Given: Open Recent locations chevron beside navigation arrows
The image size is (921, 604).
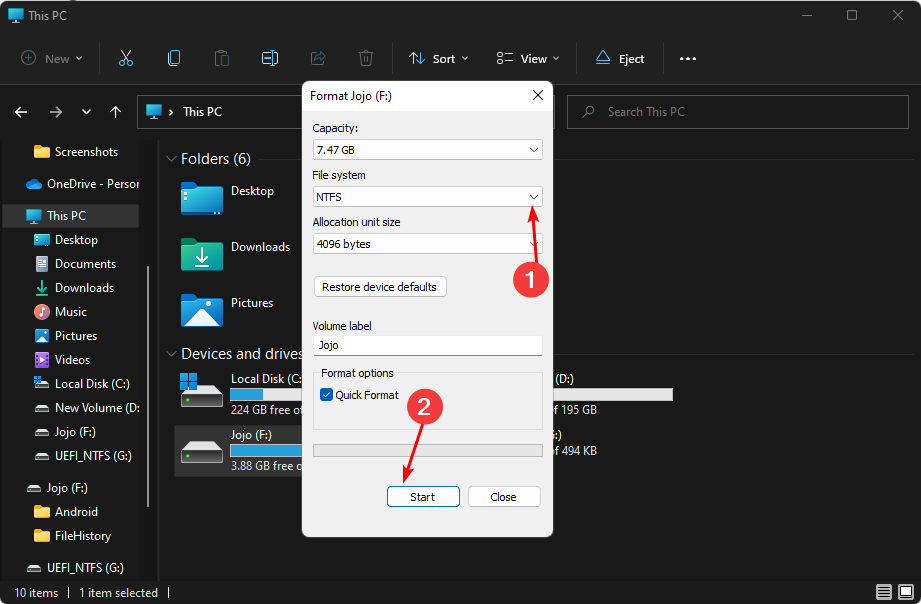Looking at the screenshot, I should click(86, 112).
